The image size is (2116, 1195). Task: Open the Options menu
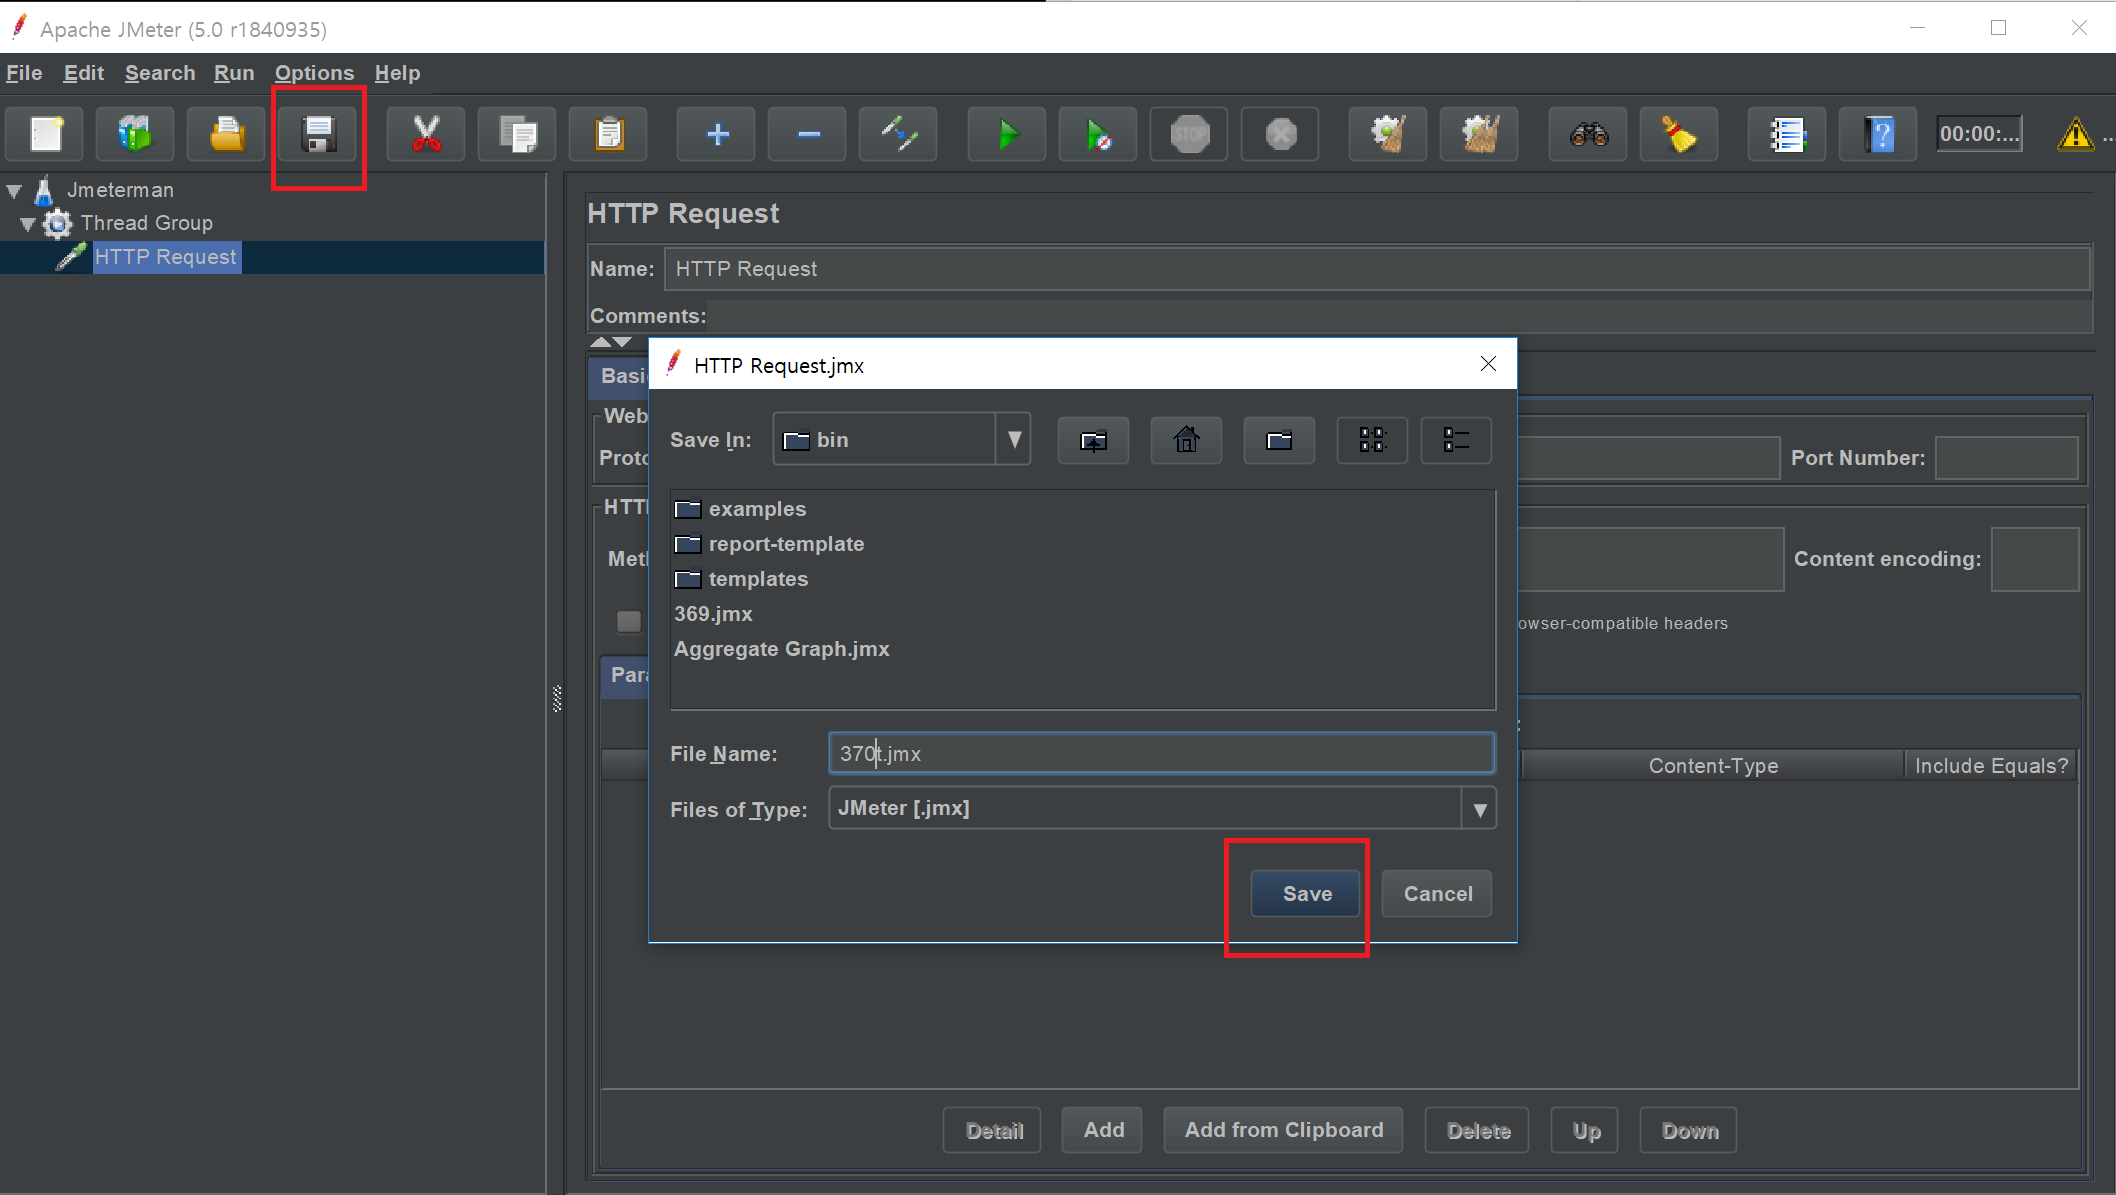(314, 73)
